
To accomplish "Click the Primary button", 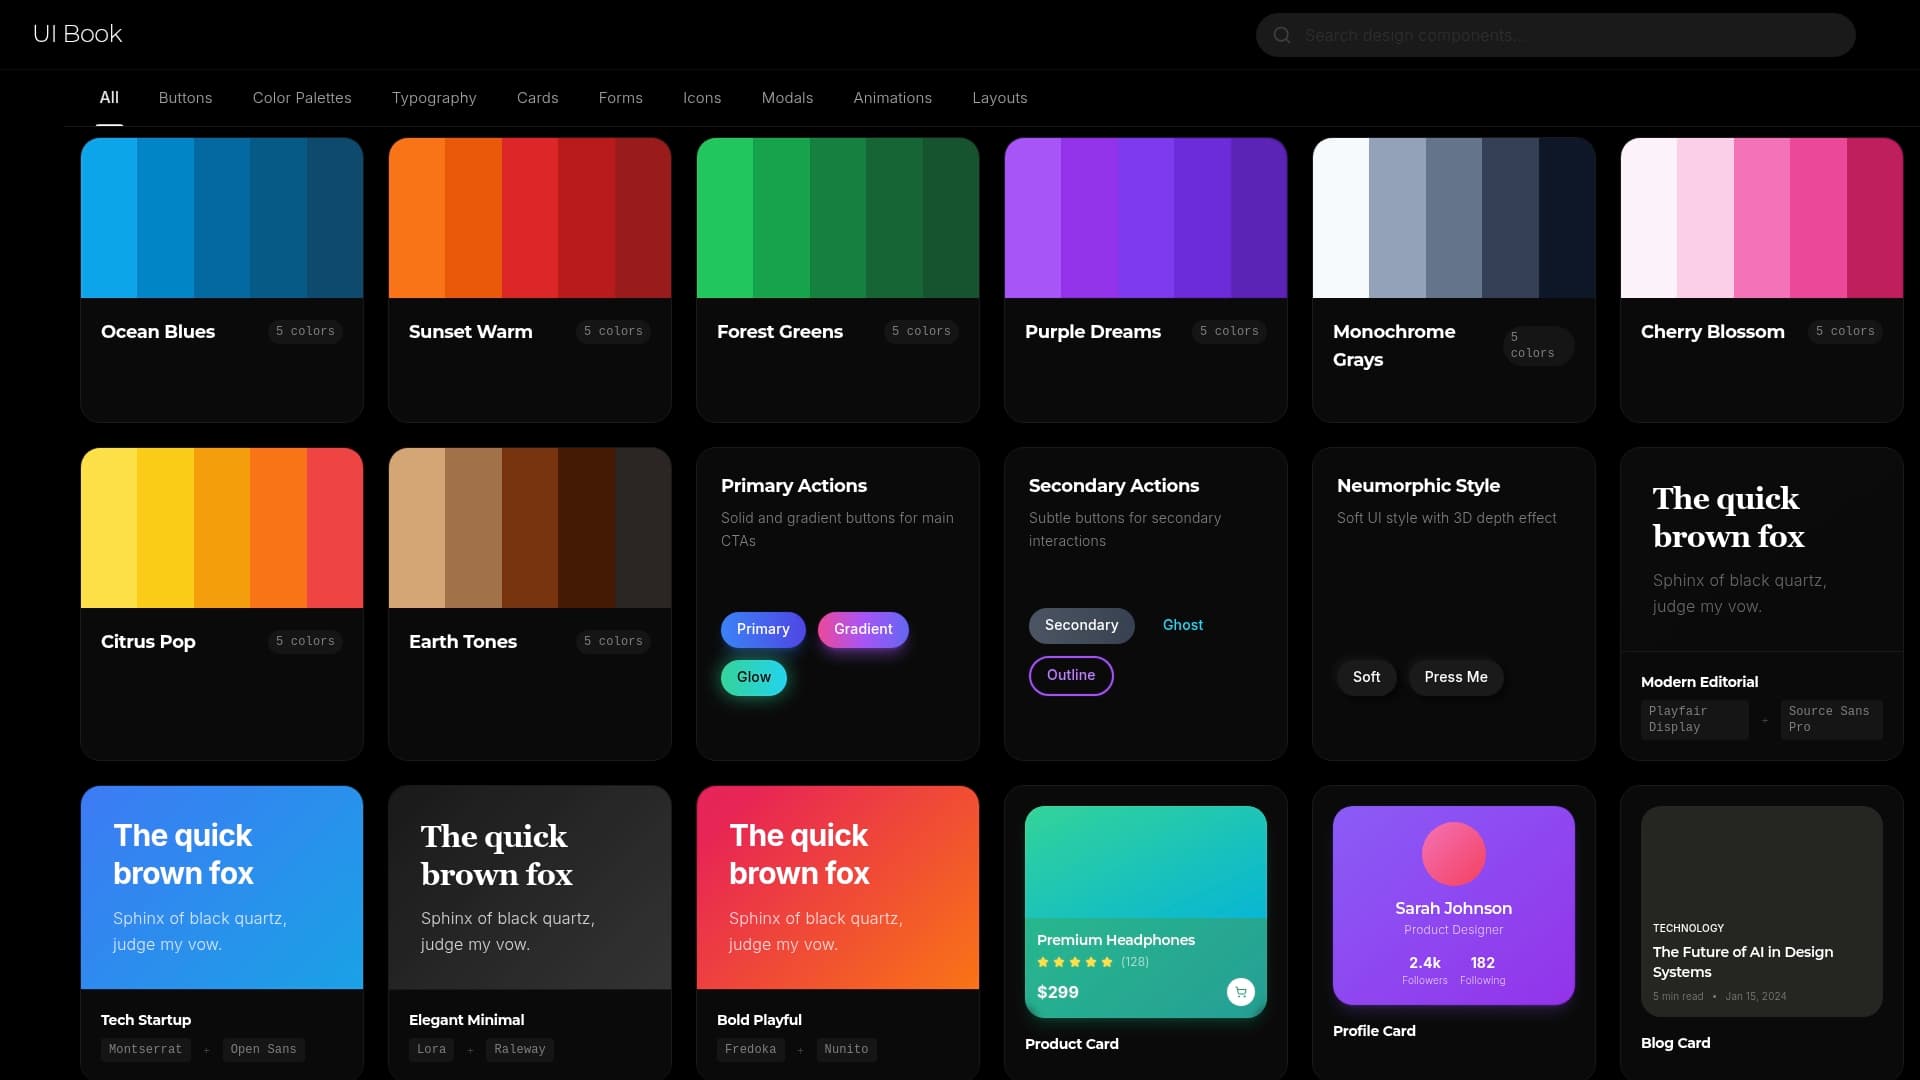I will point(762,629).
